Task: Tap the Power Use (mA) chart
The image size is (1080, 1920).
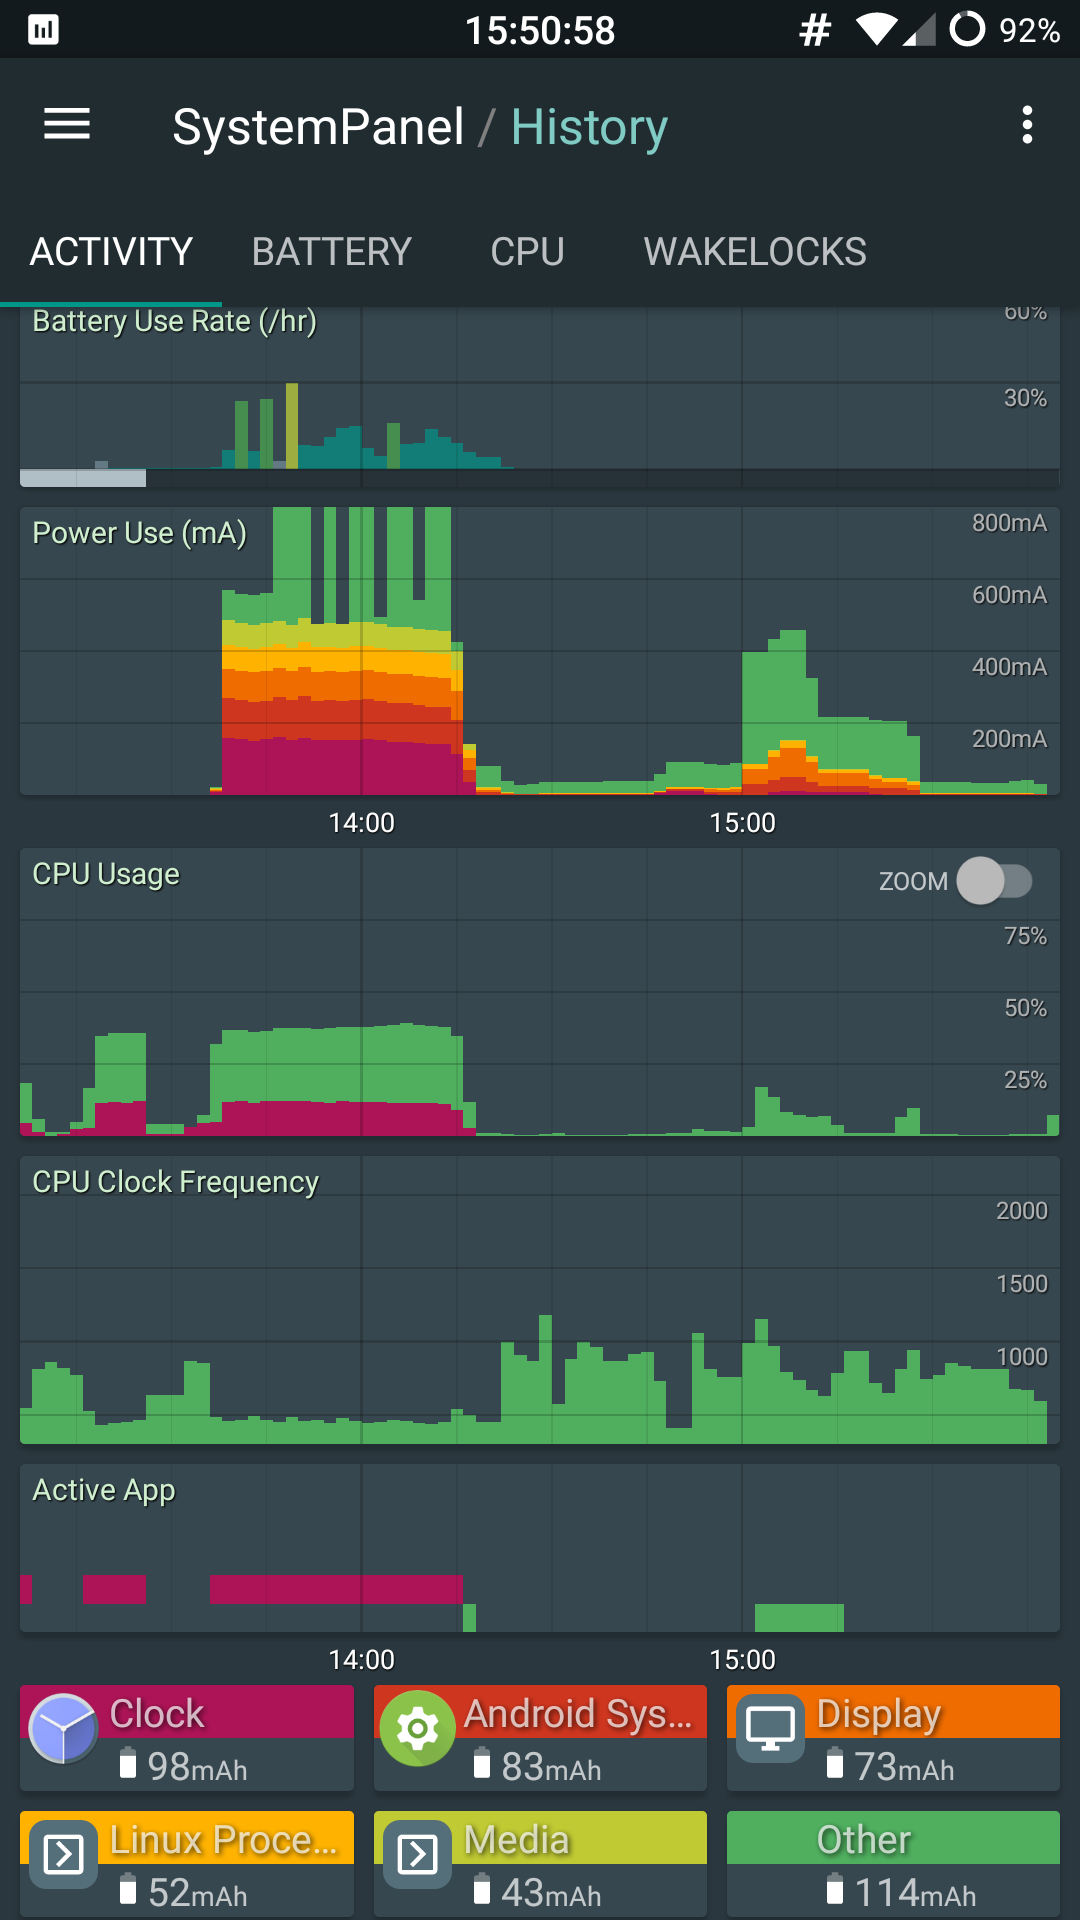Action: coord(540,651)
